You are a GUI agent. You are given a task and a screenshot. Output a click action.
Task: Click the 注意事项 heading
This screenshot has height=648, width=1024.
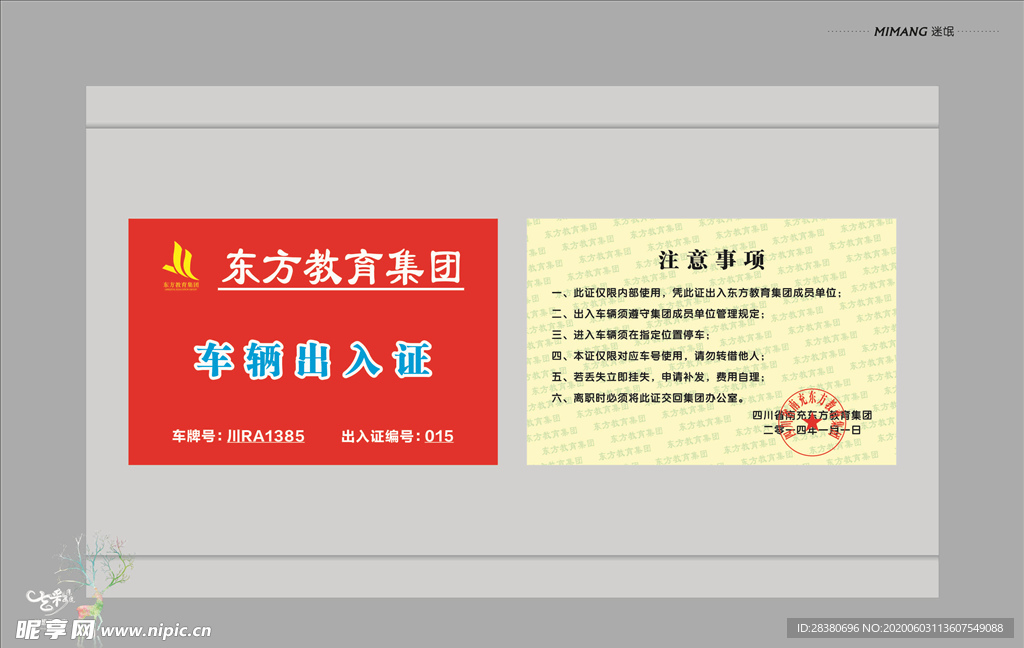click(x=711, y=260)
